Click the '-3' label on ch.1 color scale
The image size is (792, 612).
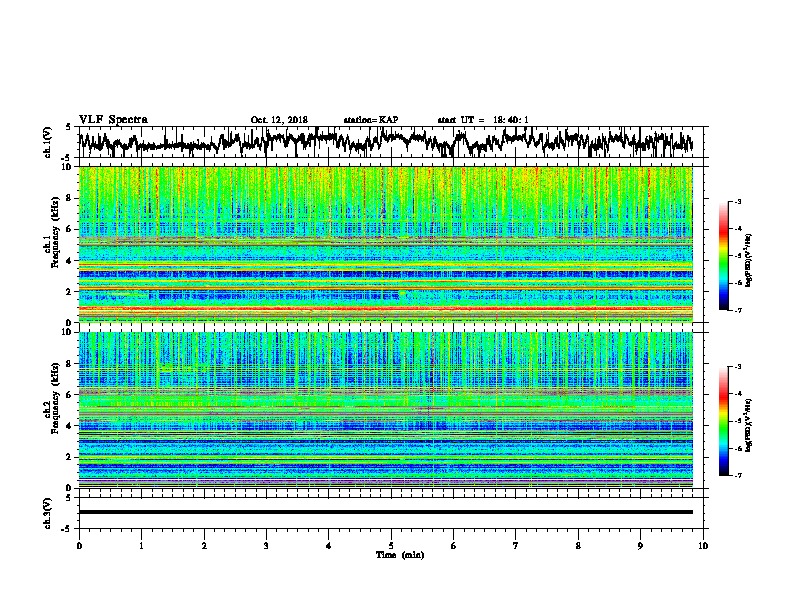pyautogui.click(x=737, y=202)
